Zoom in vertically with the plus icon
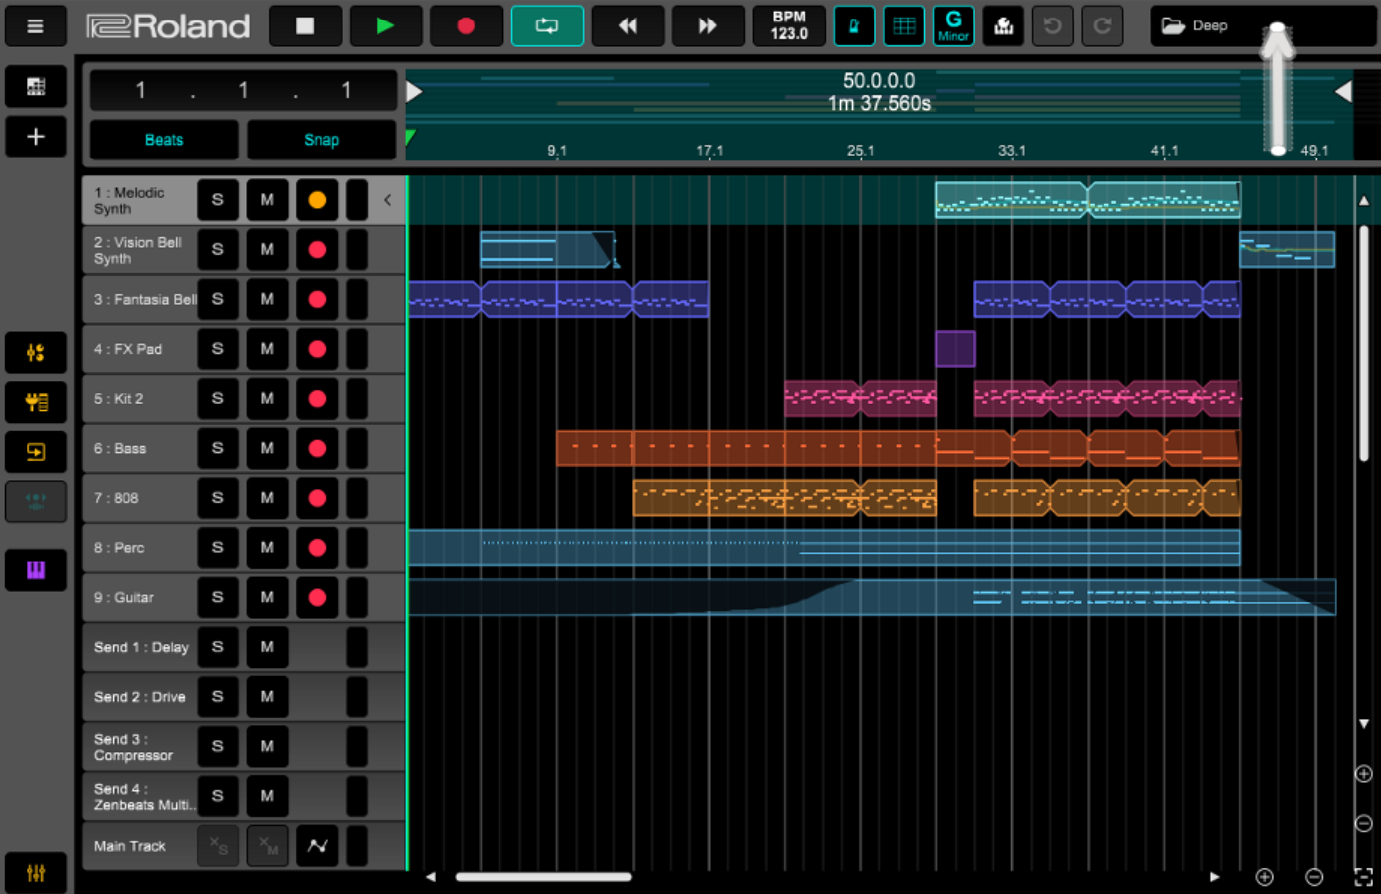The width and height of the screenshot is (1381, 894). coord(1363,774)
